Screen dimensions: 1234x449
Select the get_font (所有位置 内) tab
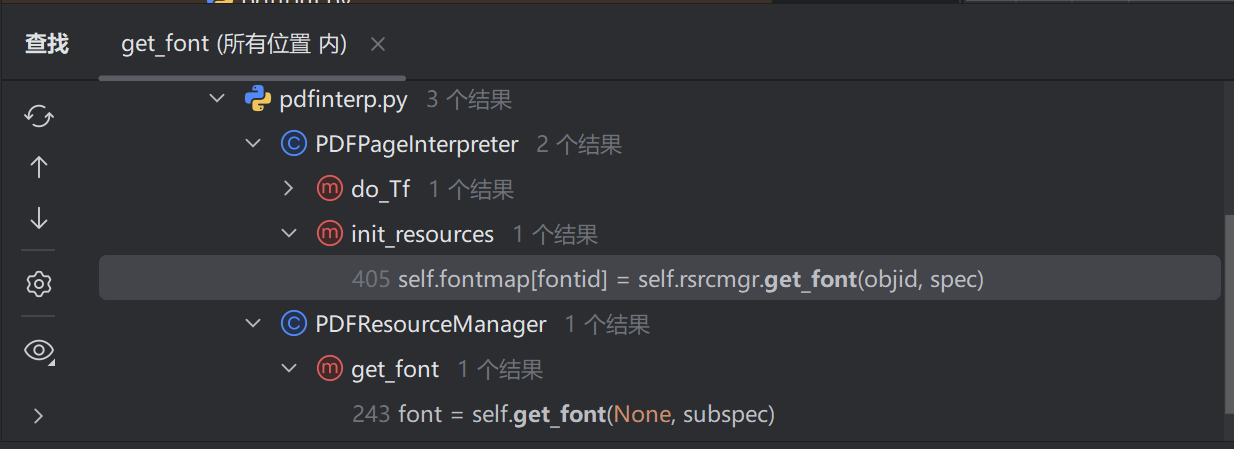233,44
